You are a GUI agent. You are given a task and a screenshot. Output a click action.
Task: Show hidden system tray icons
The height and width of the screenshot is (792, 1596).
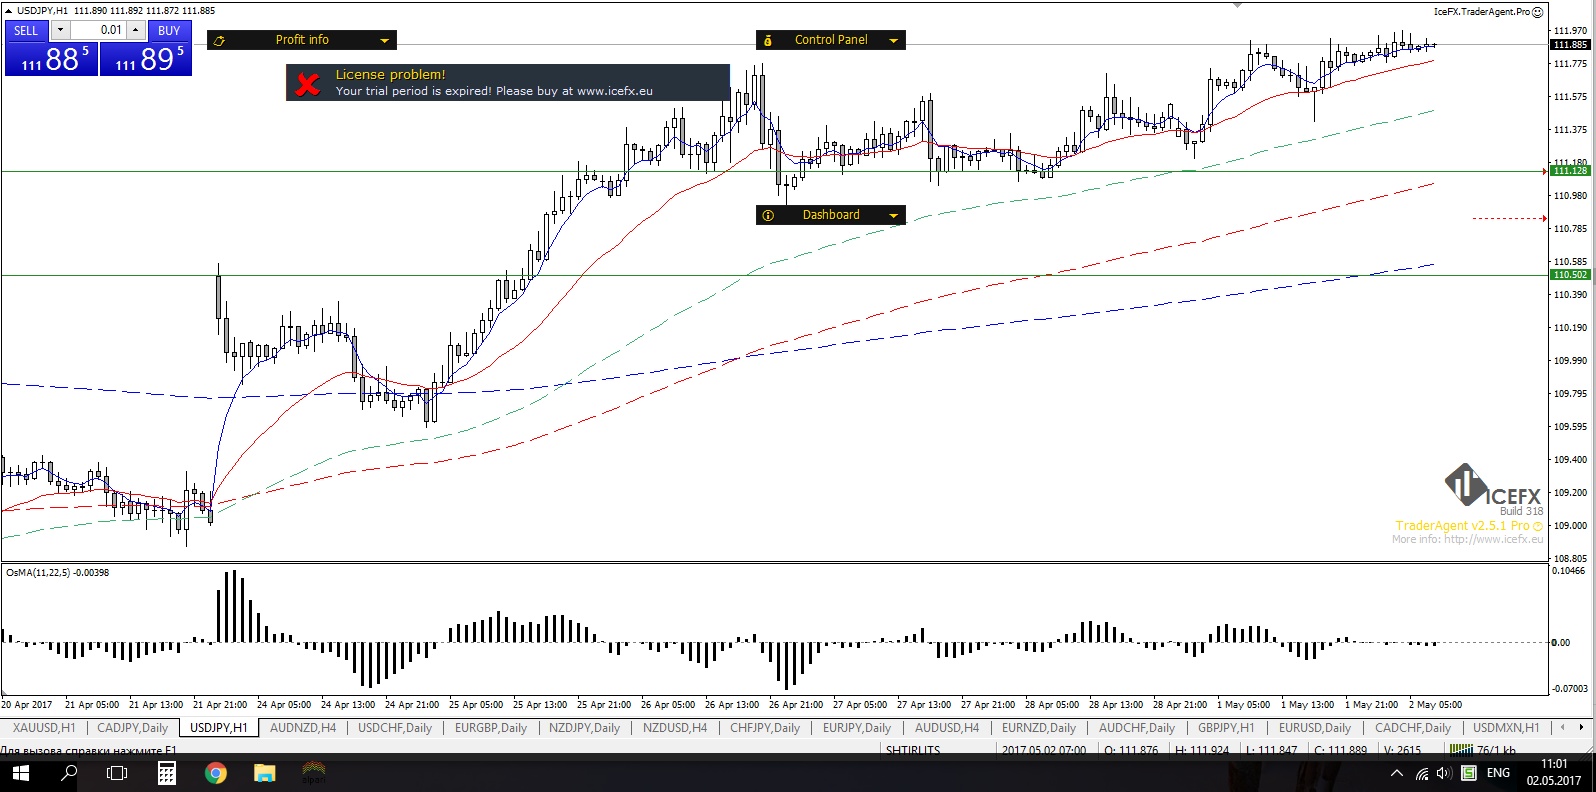point(1397,773)
